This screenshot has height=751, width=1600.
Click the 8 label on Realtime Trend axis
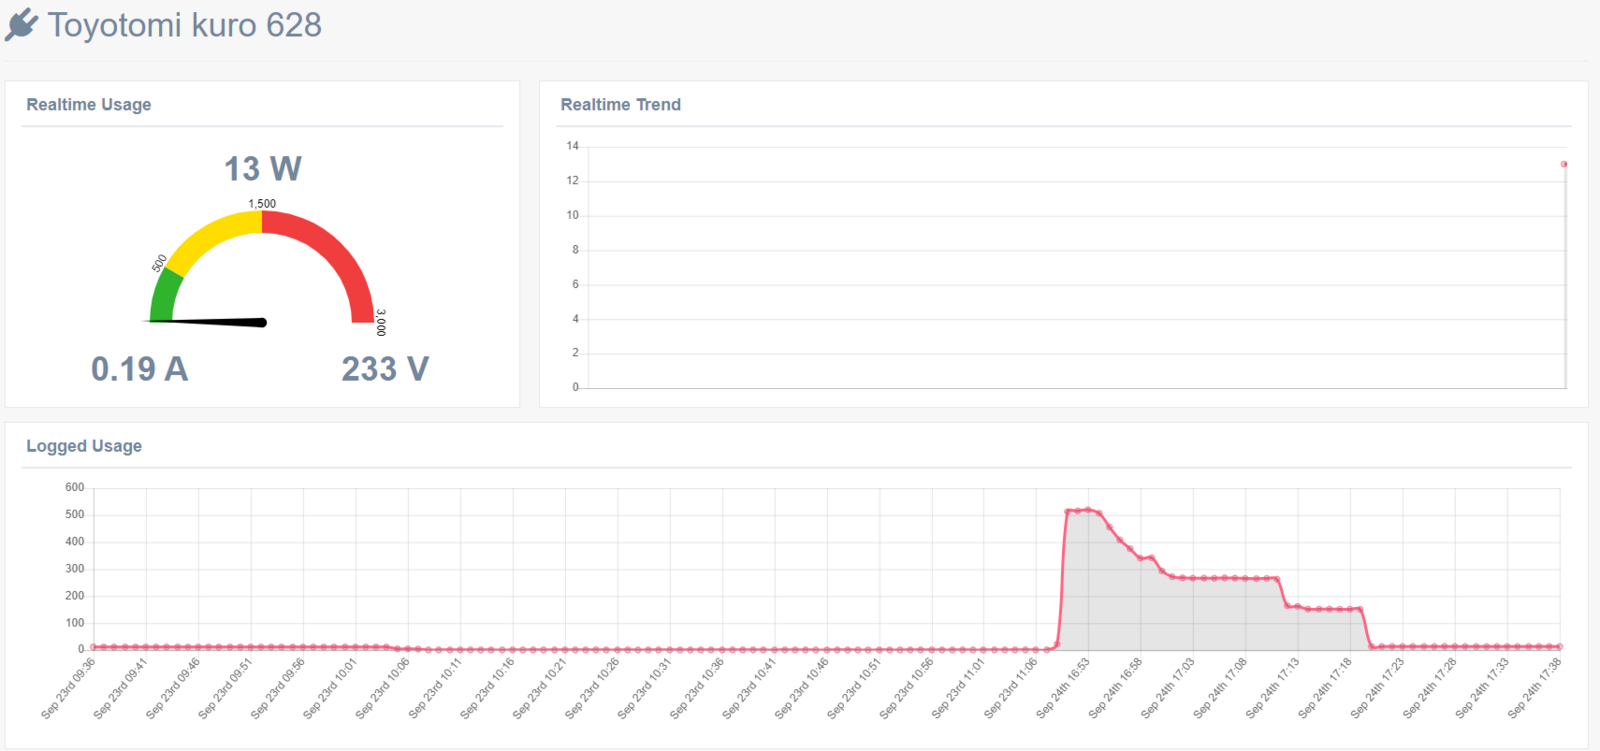(575, 250)
